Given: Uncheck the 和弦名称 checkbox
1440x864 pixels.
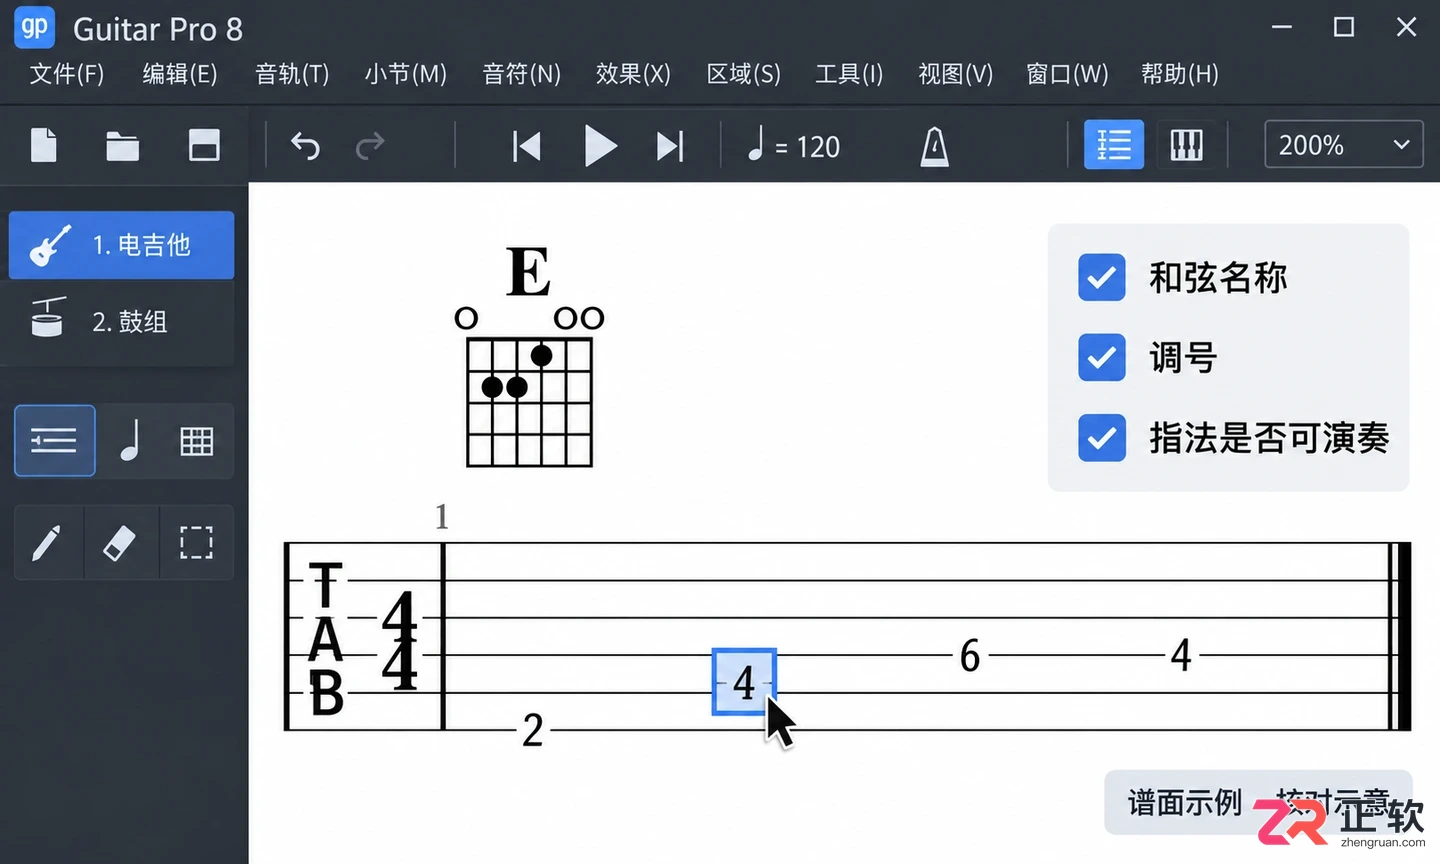Looking at the screenshot, I should point(1102,278).
